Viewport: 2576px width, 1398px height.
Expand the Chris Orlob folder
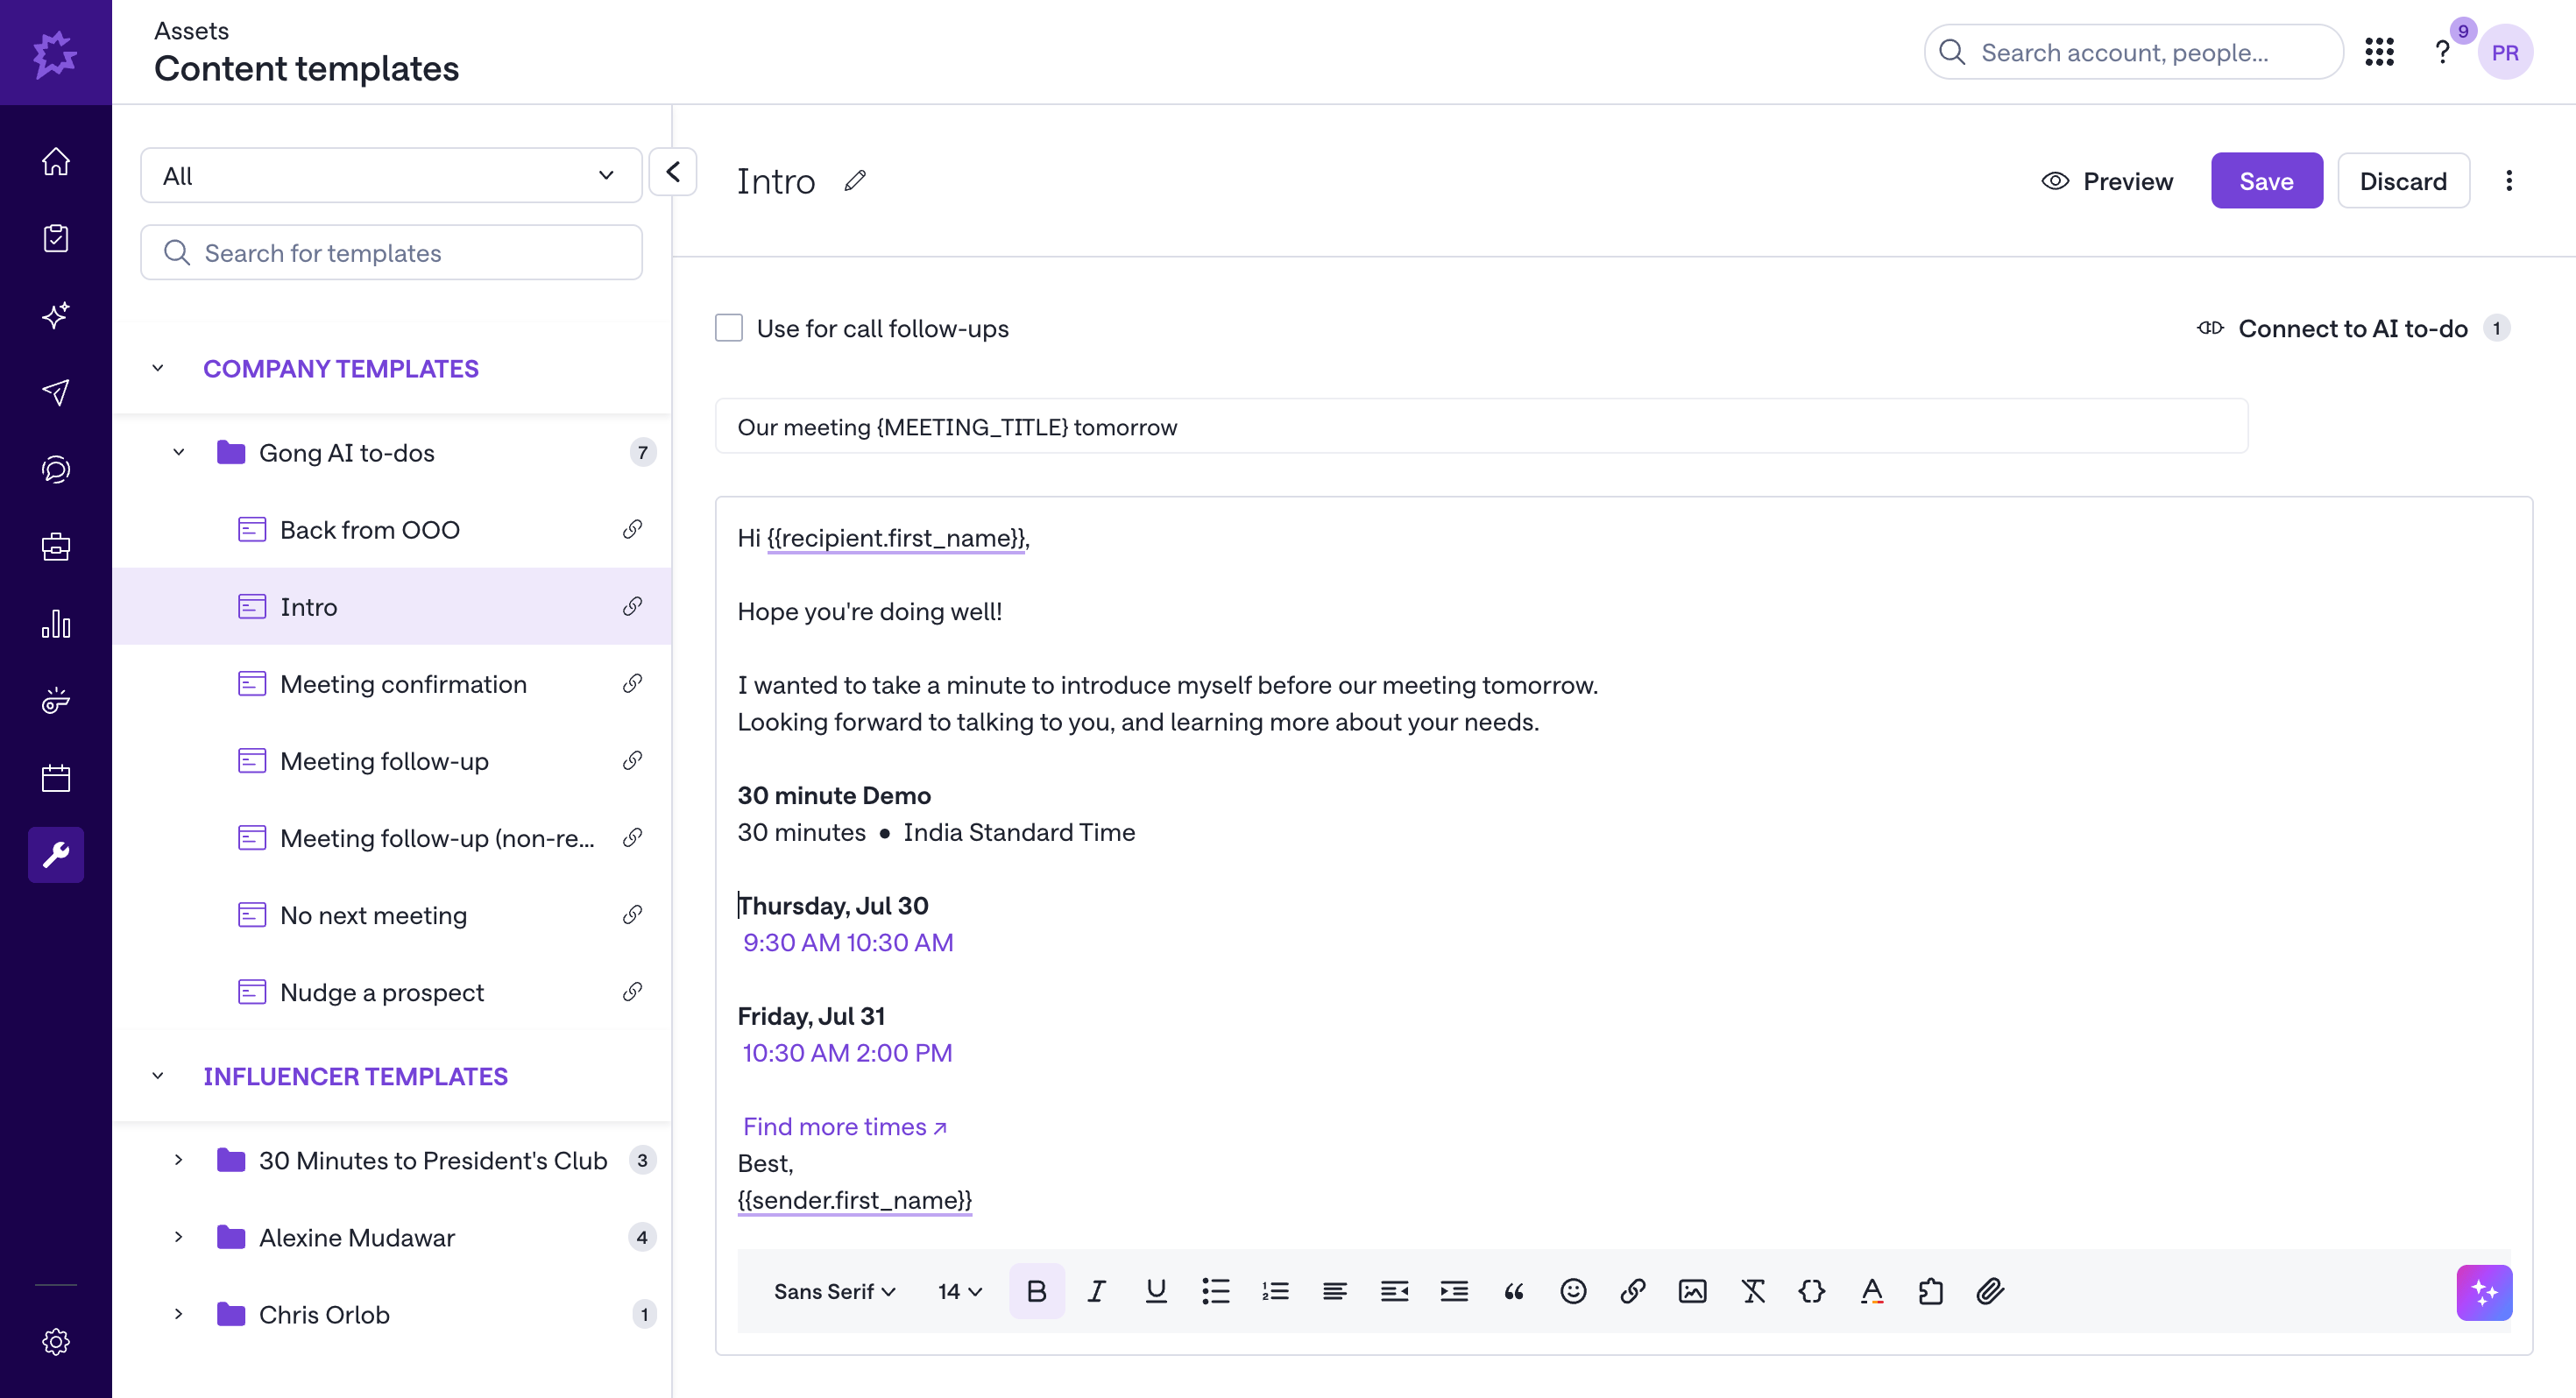[x=179, y=1314]
